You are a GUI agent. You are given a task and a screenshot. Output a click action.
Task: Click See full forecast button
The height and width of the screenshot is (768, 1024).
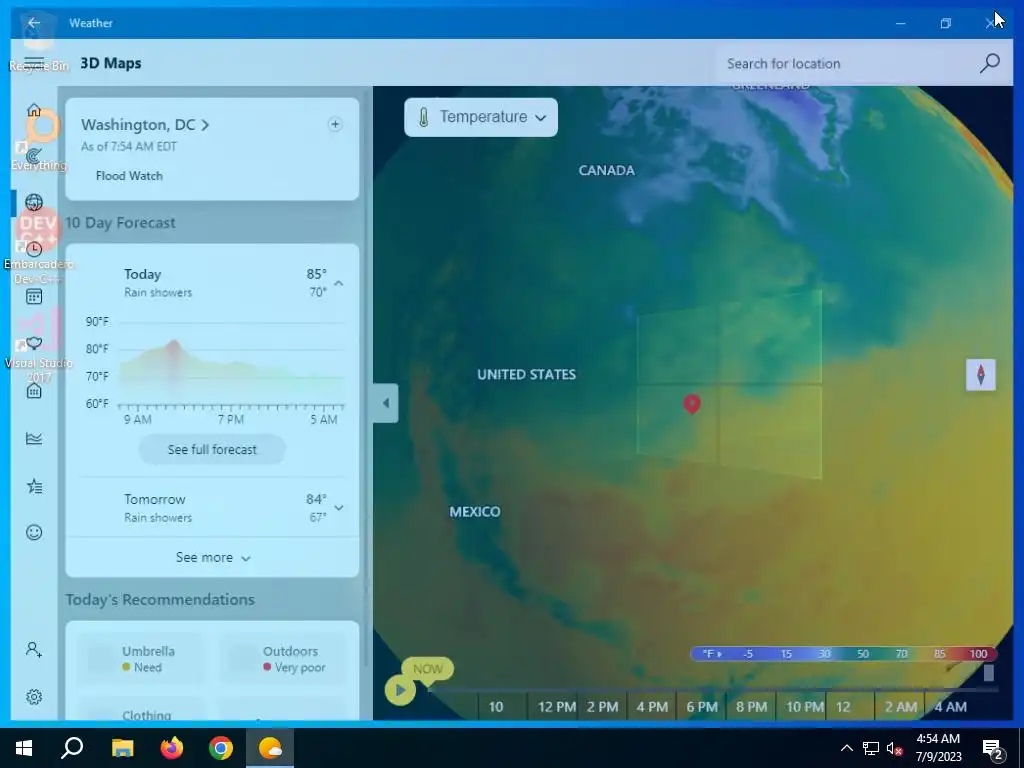(x=212, y=449)
